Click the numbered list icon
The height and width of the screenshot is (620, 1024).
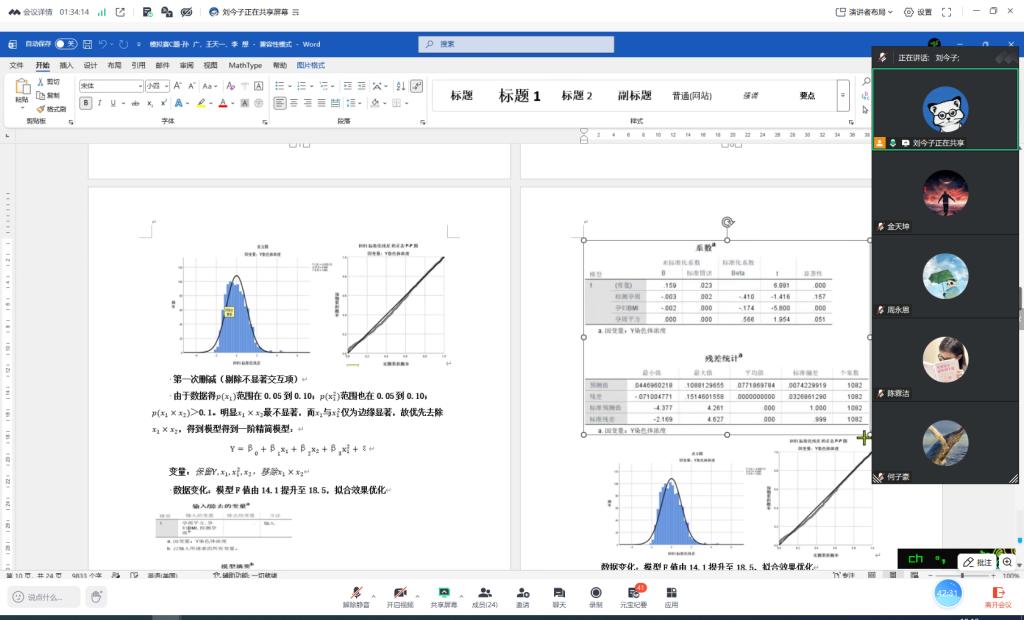(x=301, y=86)
